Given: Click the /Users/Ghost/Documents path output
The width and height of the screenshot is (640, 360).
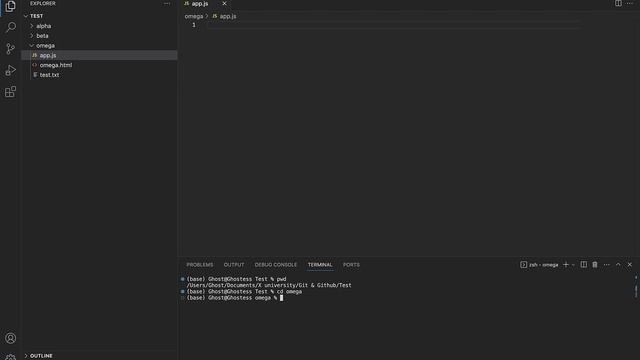Looking at the screenshot, I should click(269, 285).
